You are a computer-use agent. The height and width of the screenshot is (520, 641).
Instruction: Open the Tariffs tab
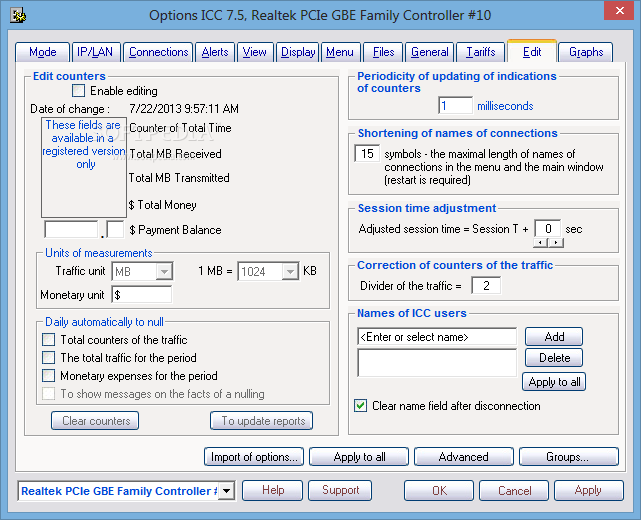[x=481, y=52]
